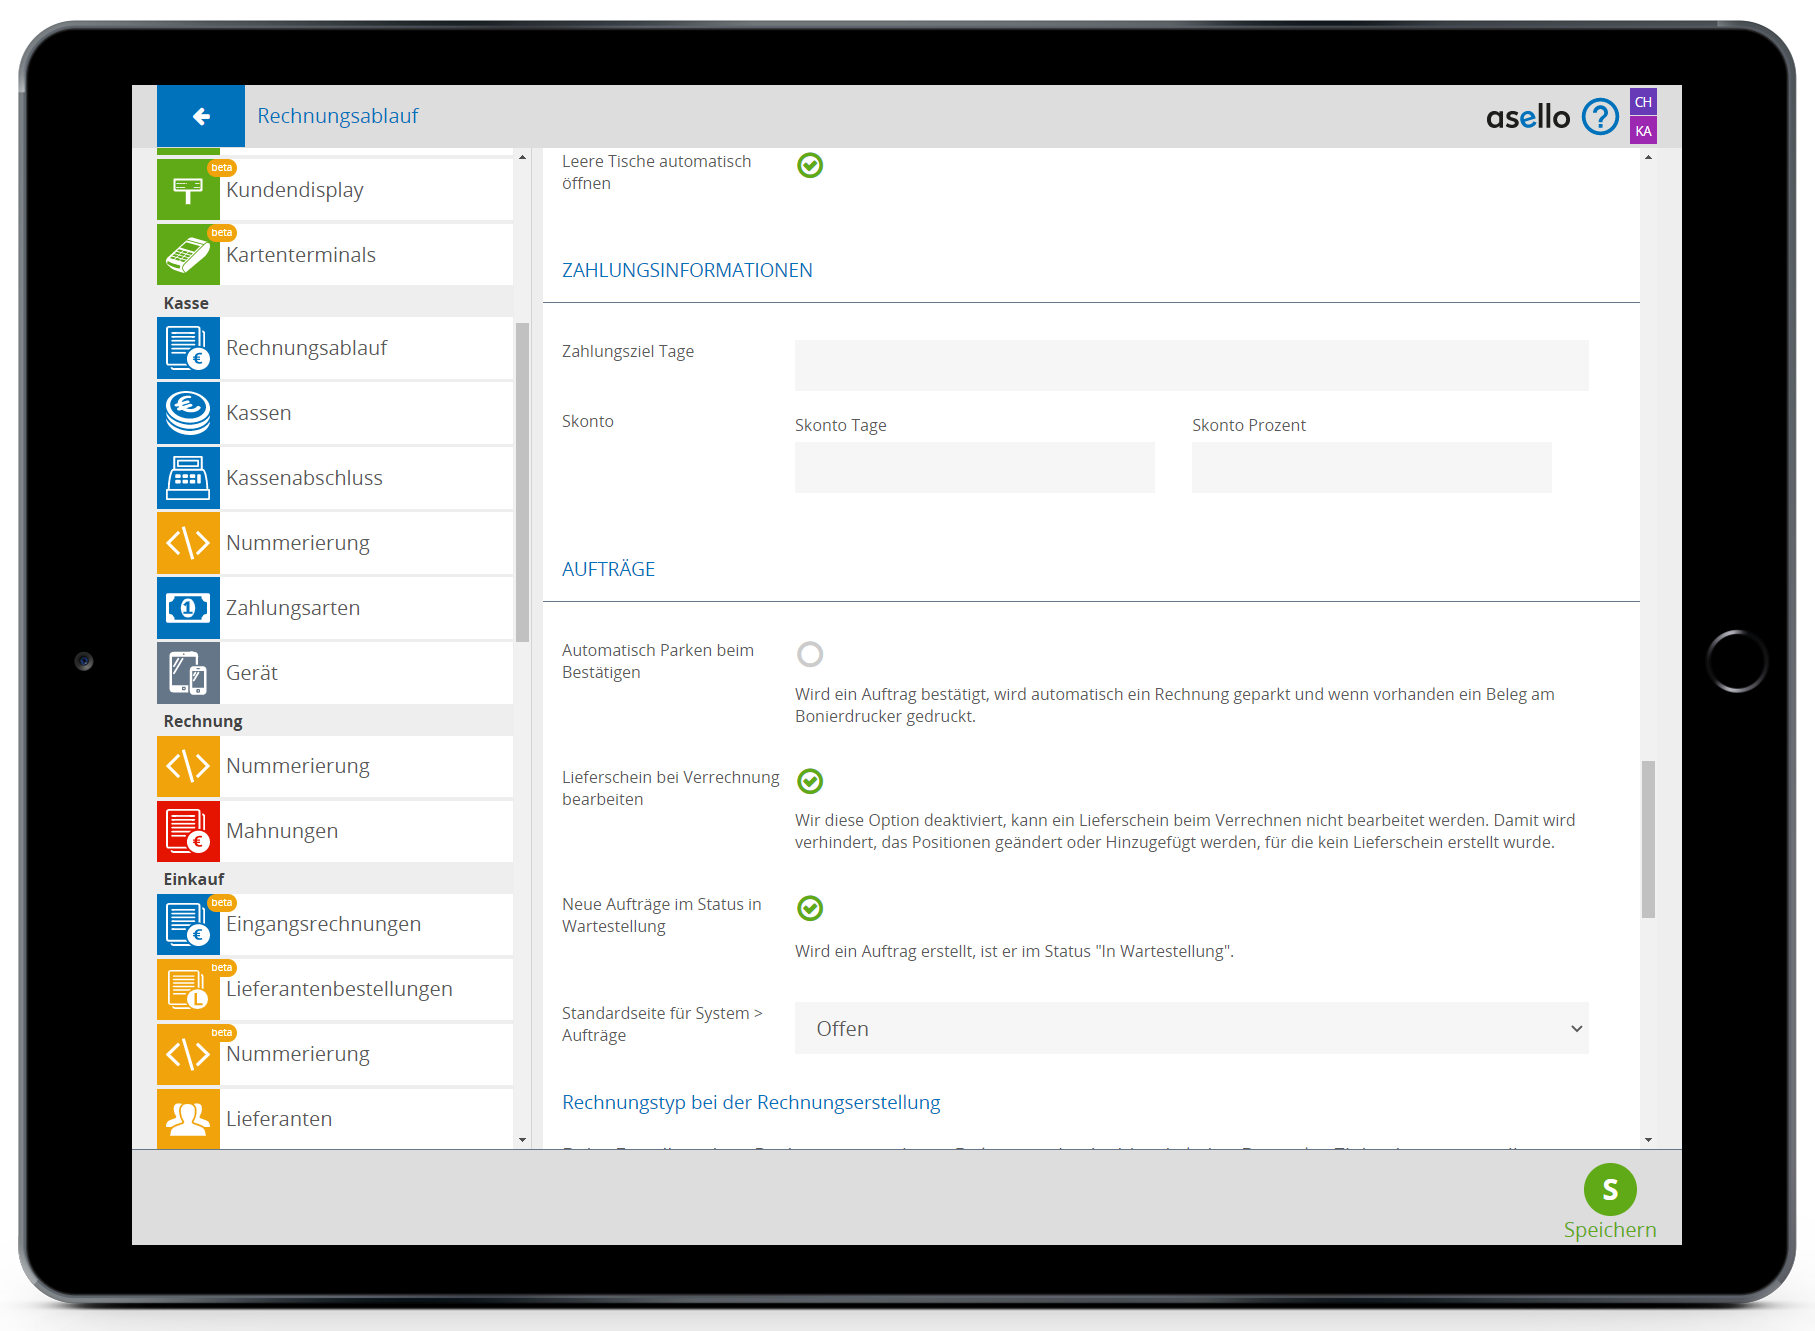
Task: Click the Speichern save button
Action: tap(1609, 1190)
